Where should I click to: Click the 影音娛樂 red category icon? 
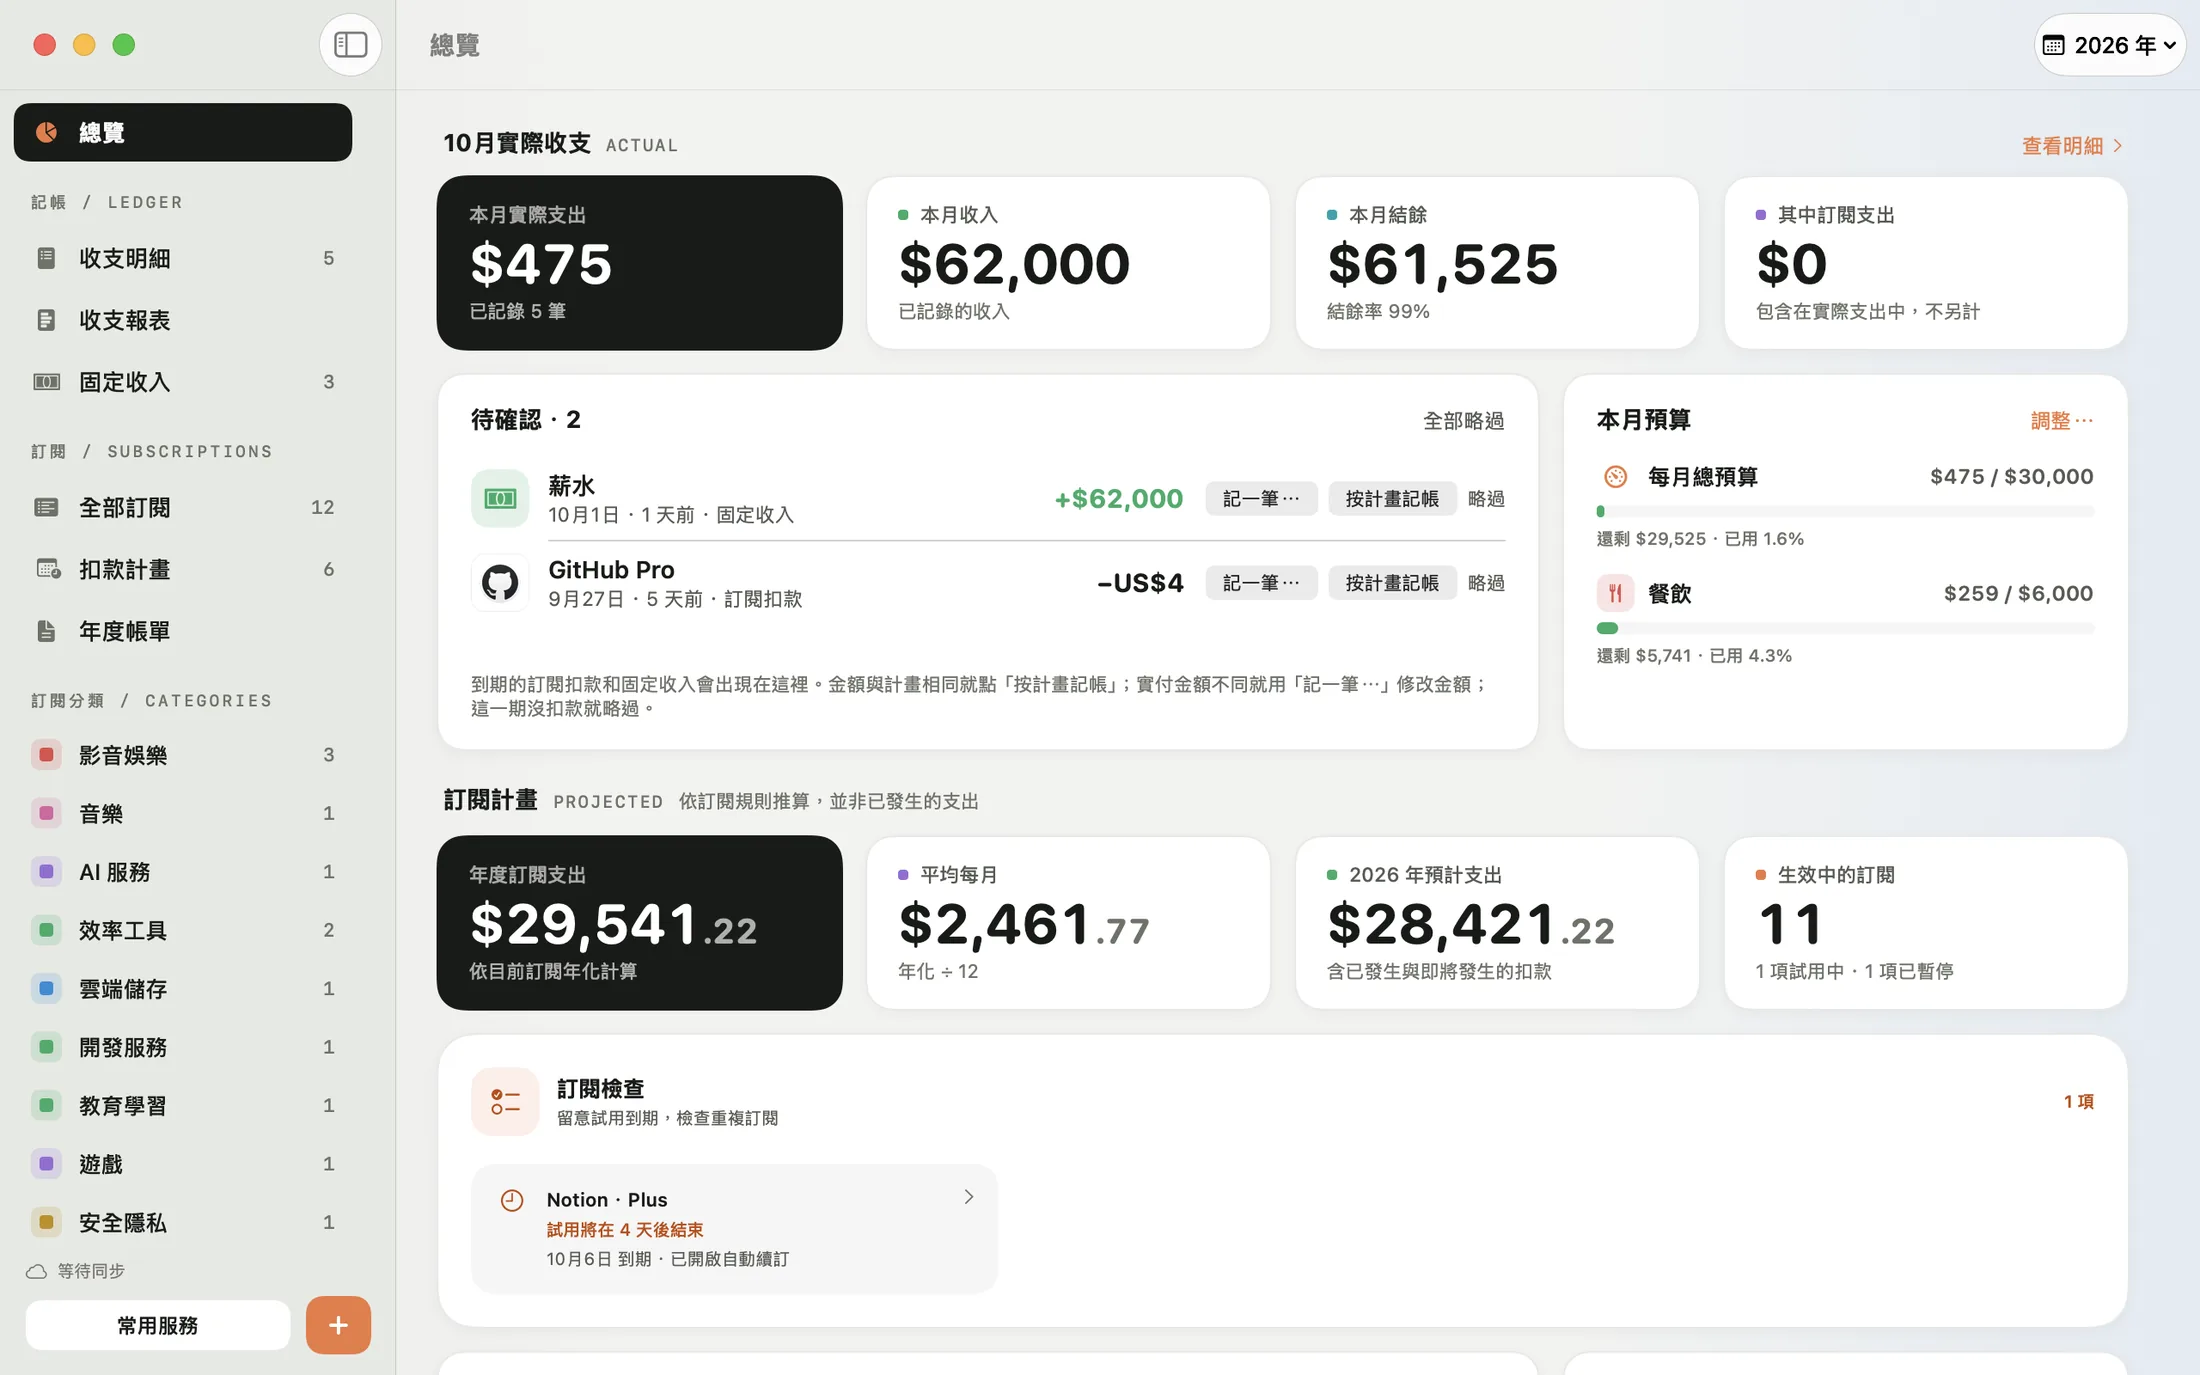coord(46,755)
